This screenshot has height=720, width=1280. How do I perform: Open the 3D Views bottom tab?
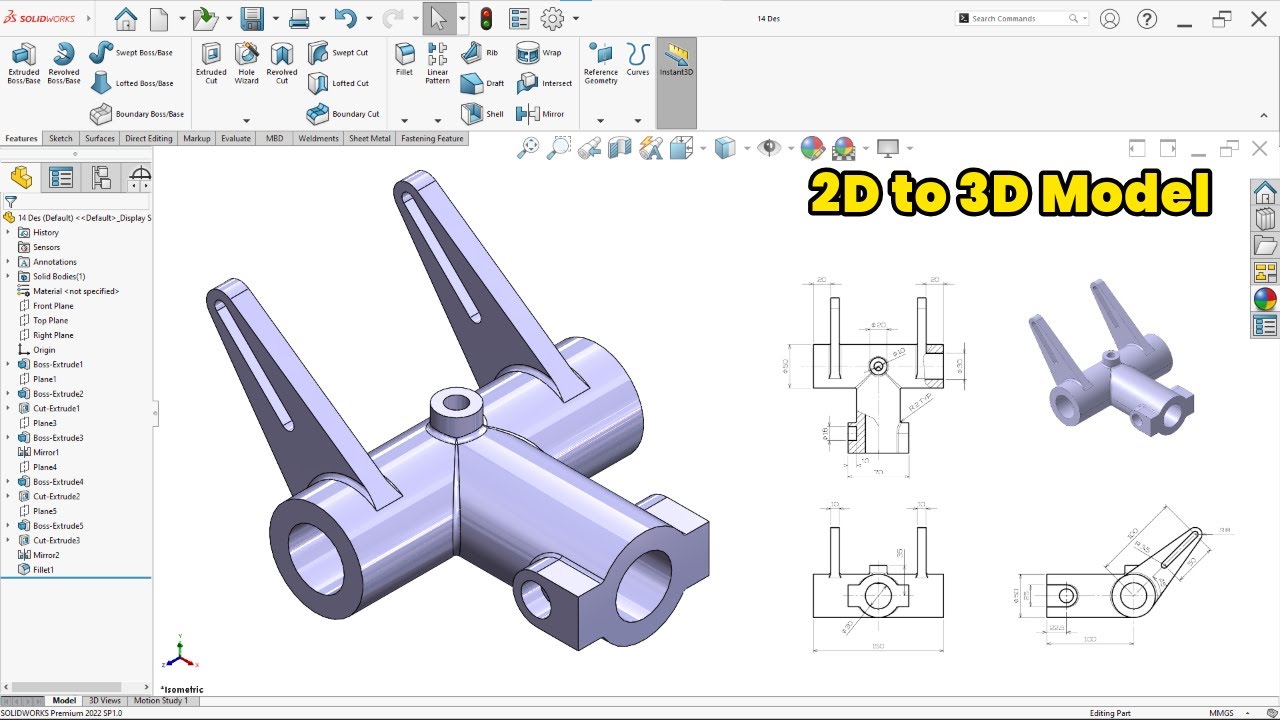(x=105, y=700)
